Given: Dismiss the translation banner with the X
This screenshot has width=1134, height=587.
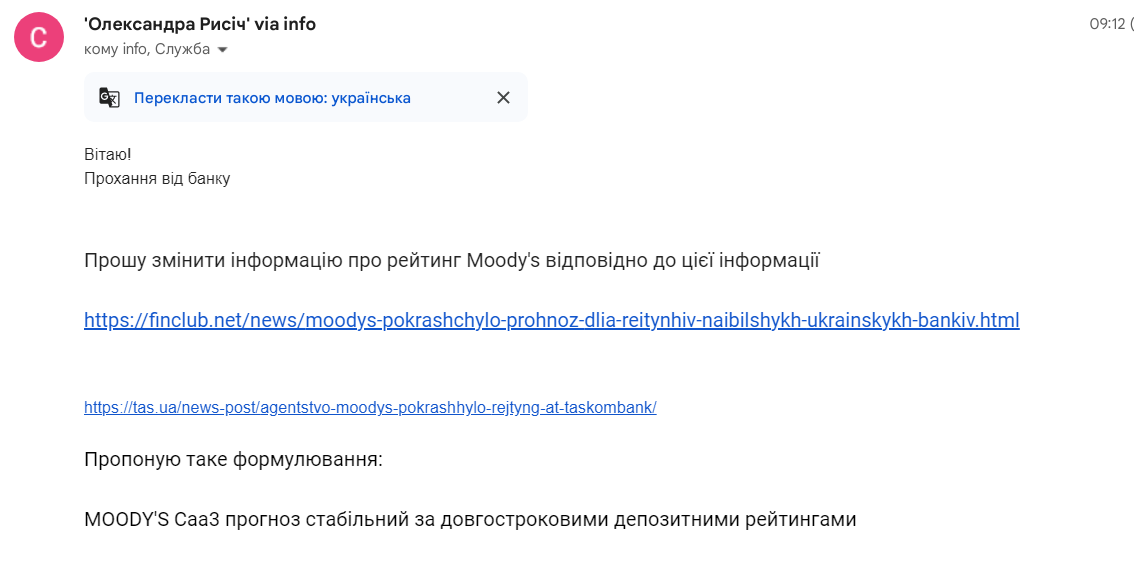Looking at the screenshot, I should [x=503, y=98].
